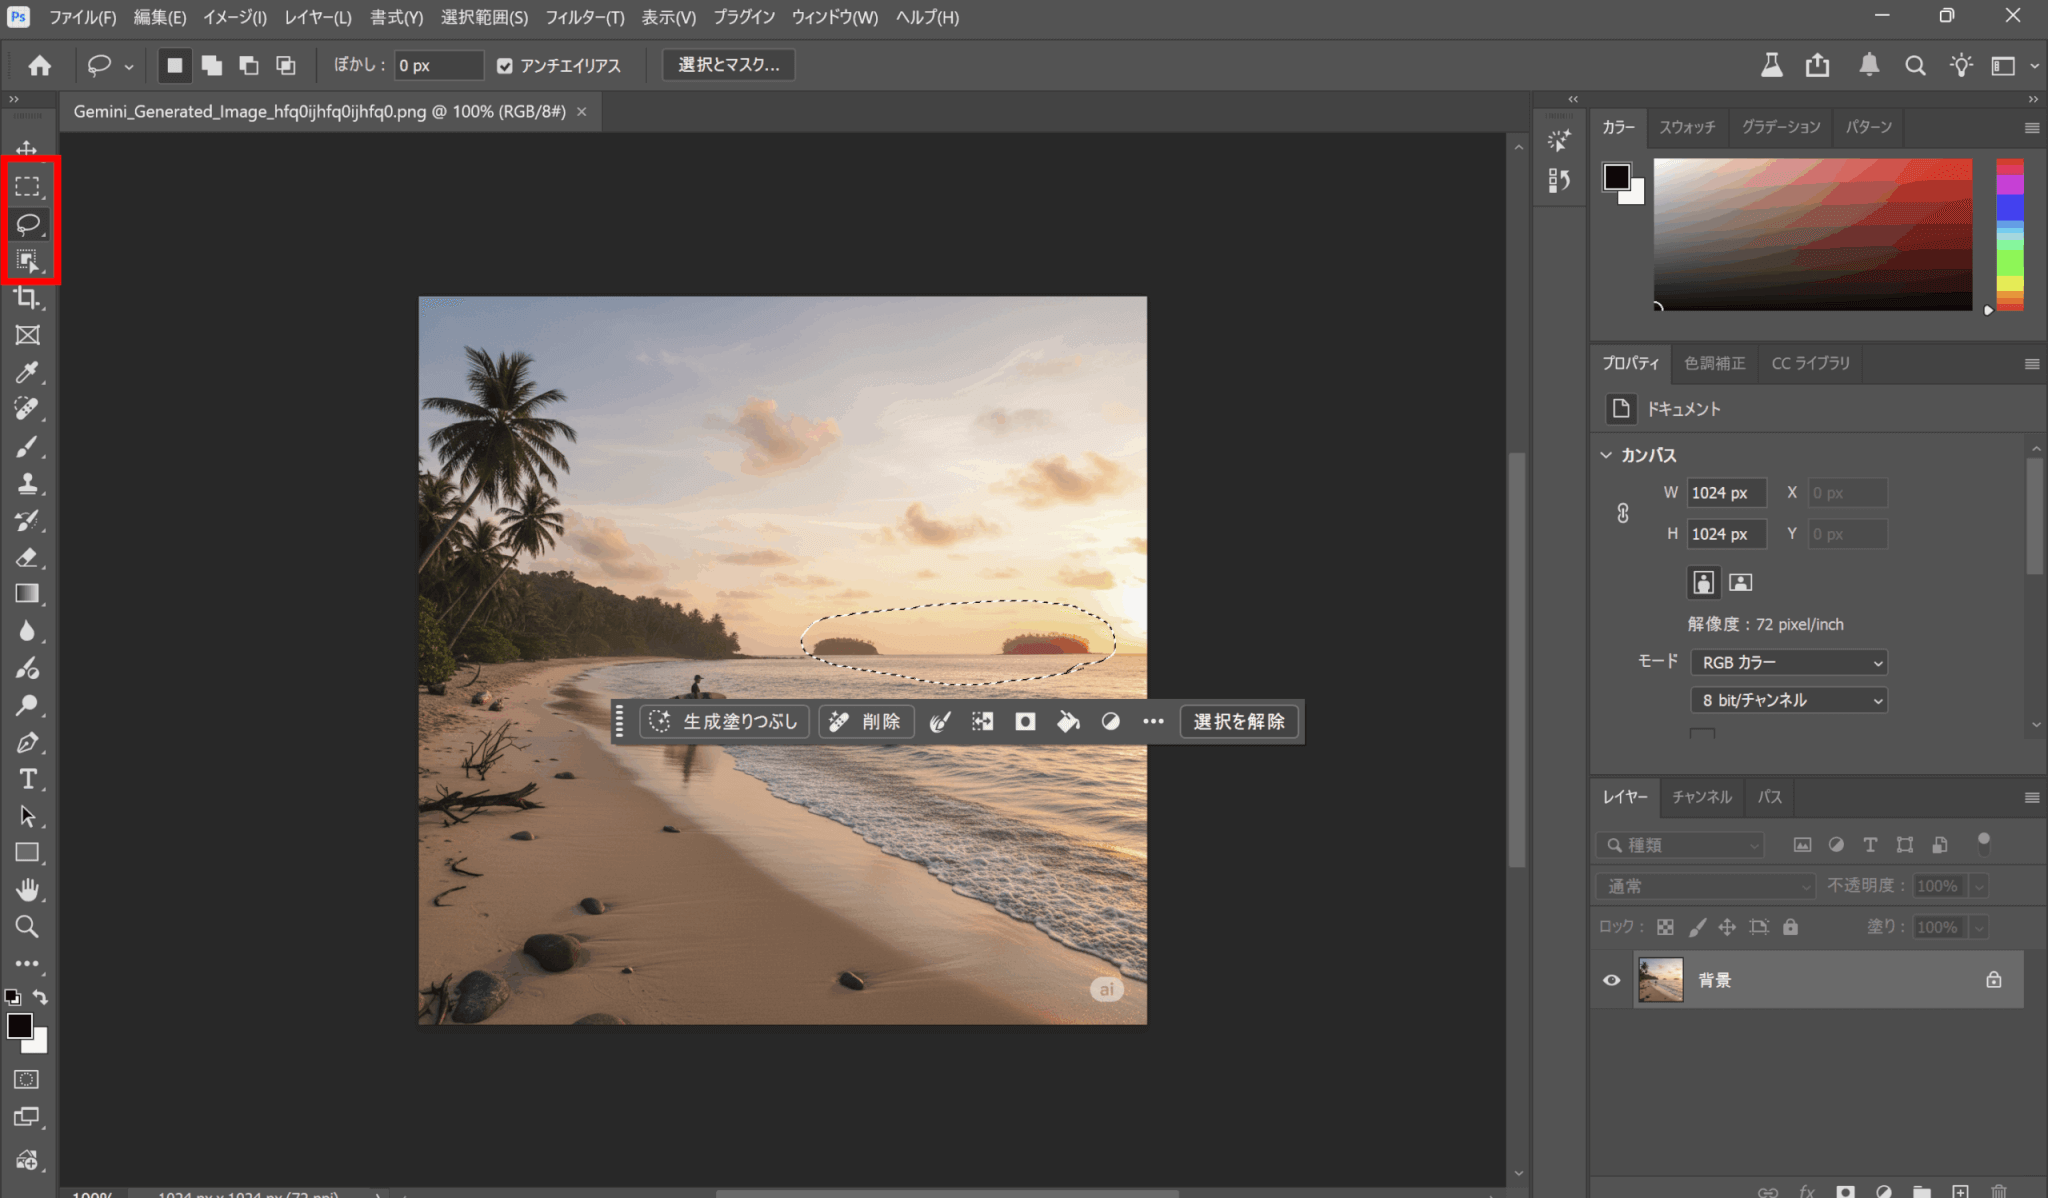
Task: Switch to the チャンネル tab
Action: pos(1701,797)
